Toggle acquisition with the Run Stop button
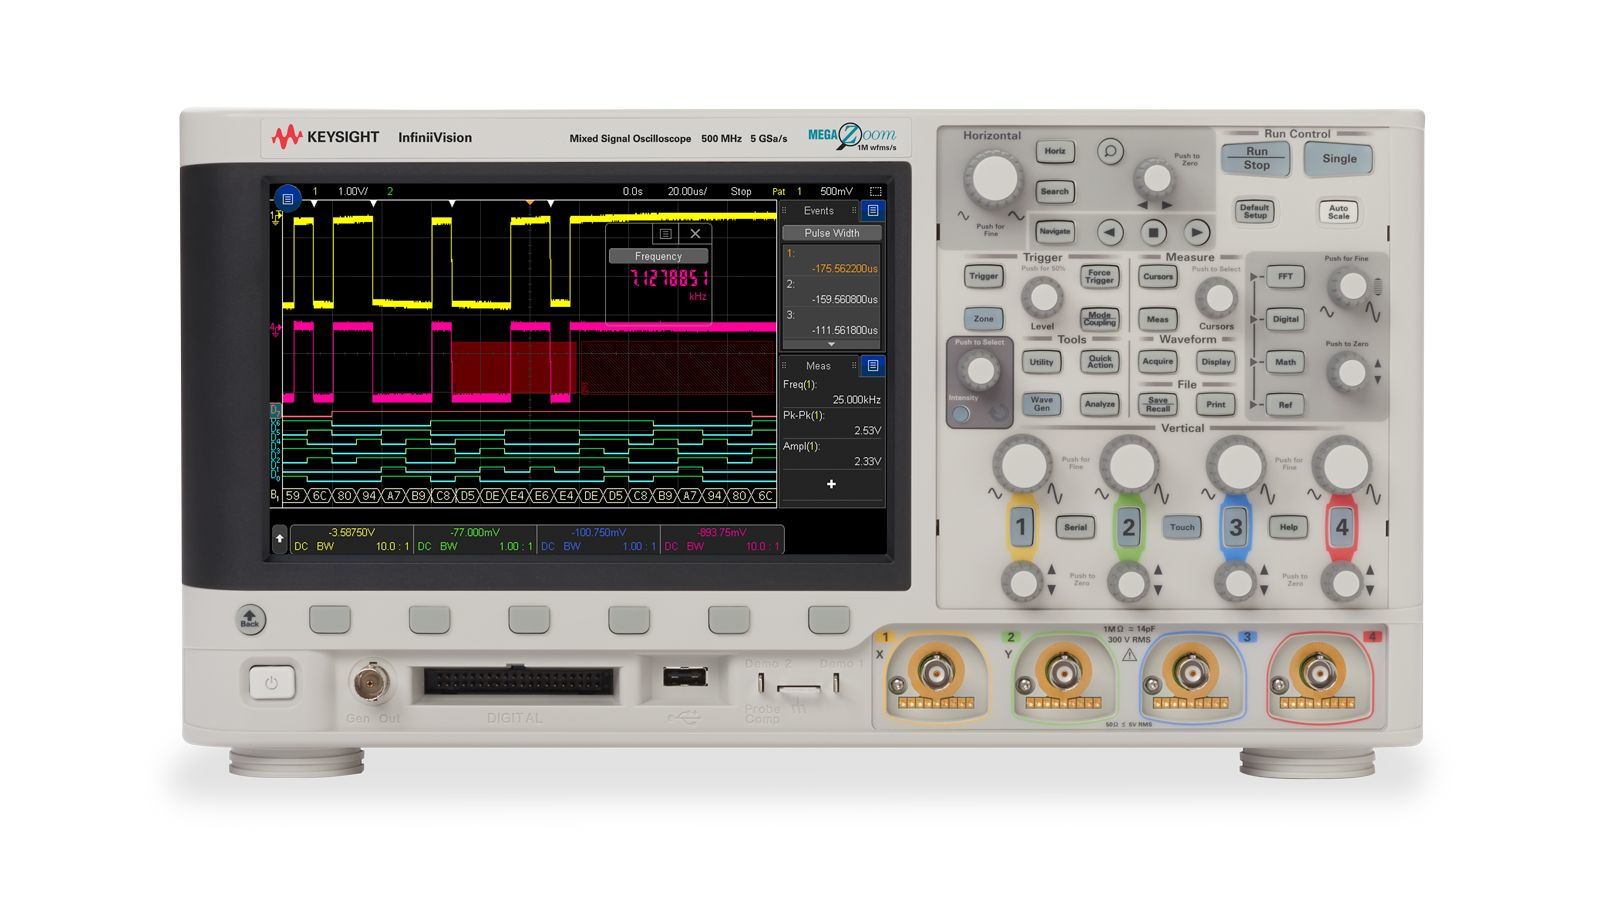The image size is (1600, 900). tap(1255, 158)
